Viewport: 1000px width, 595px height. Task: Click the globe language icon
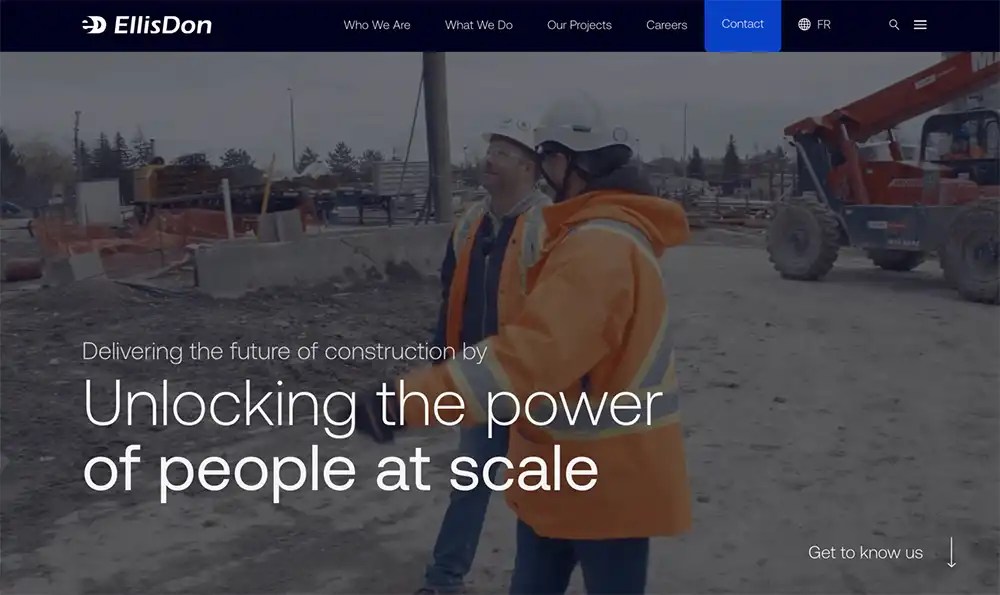point(804,24)
